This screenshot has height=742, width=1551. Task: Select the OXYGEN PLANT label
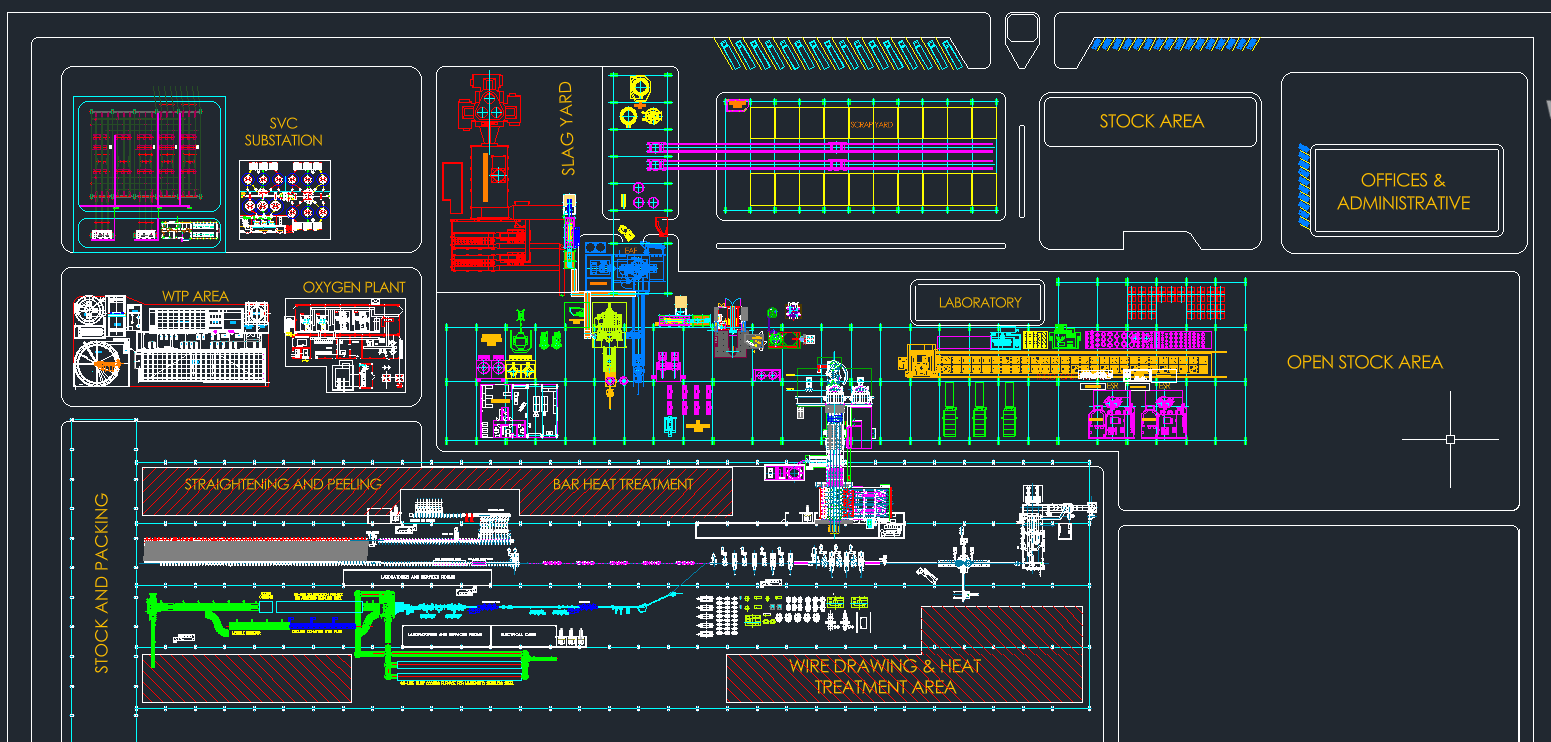(354, 287)
